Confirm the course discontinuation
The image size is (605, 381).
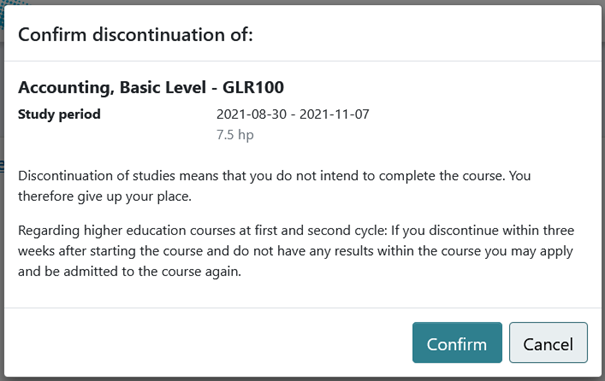457,342
